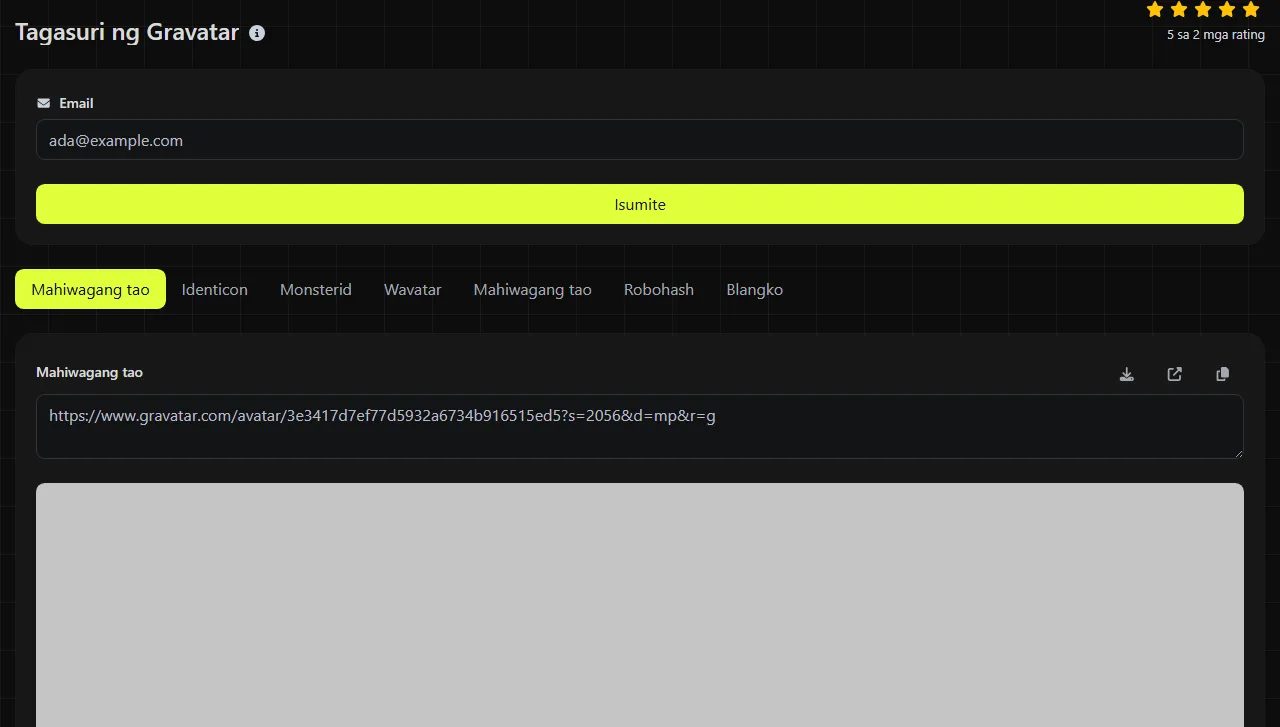
Task: Open the avatar URL in a new window
Action: tap(1175, 374)
